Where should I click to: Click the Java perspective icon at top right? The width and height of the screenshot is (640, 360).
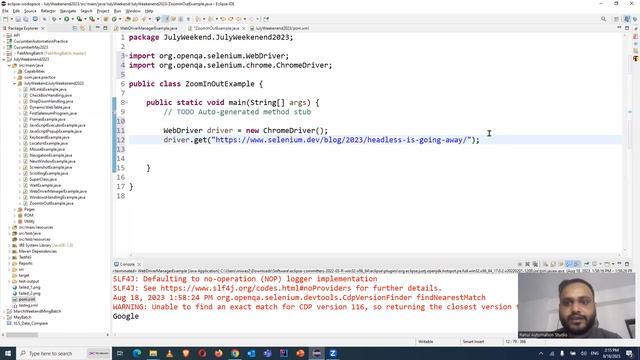627,19
